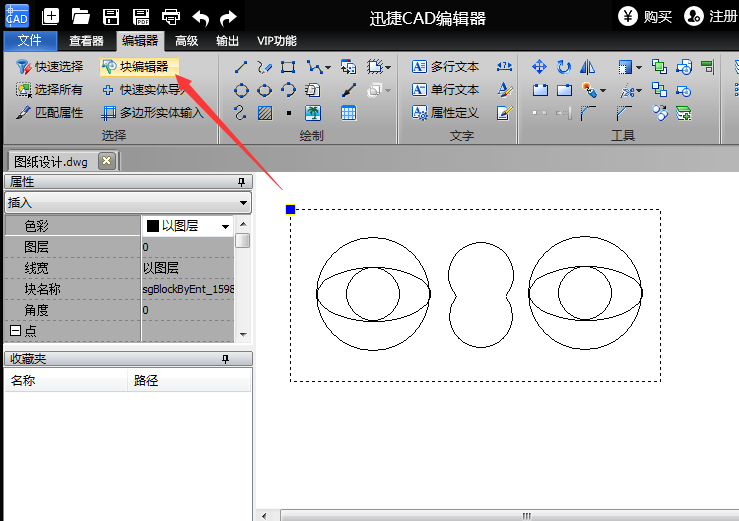The image size is (739, 521).
Task: Select the Line drawing tool
Action: coord(241,67)
